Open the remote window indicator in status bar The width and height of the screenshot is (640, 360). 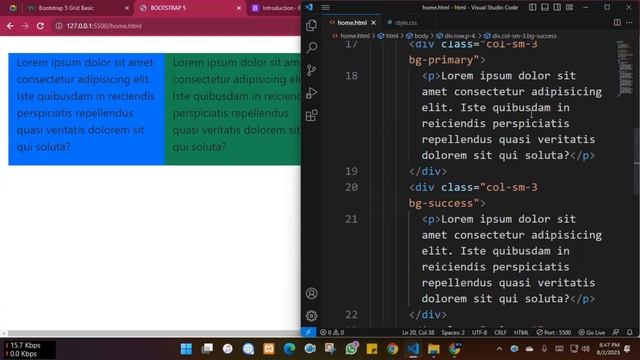click(308, 332)
